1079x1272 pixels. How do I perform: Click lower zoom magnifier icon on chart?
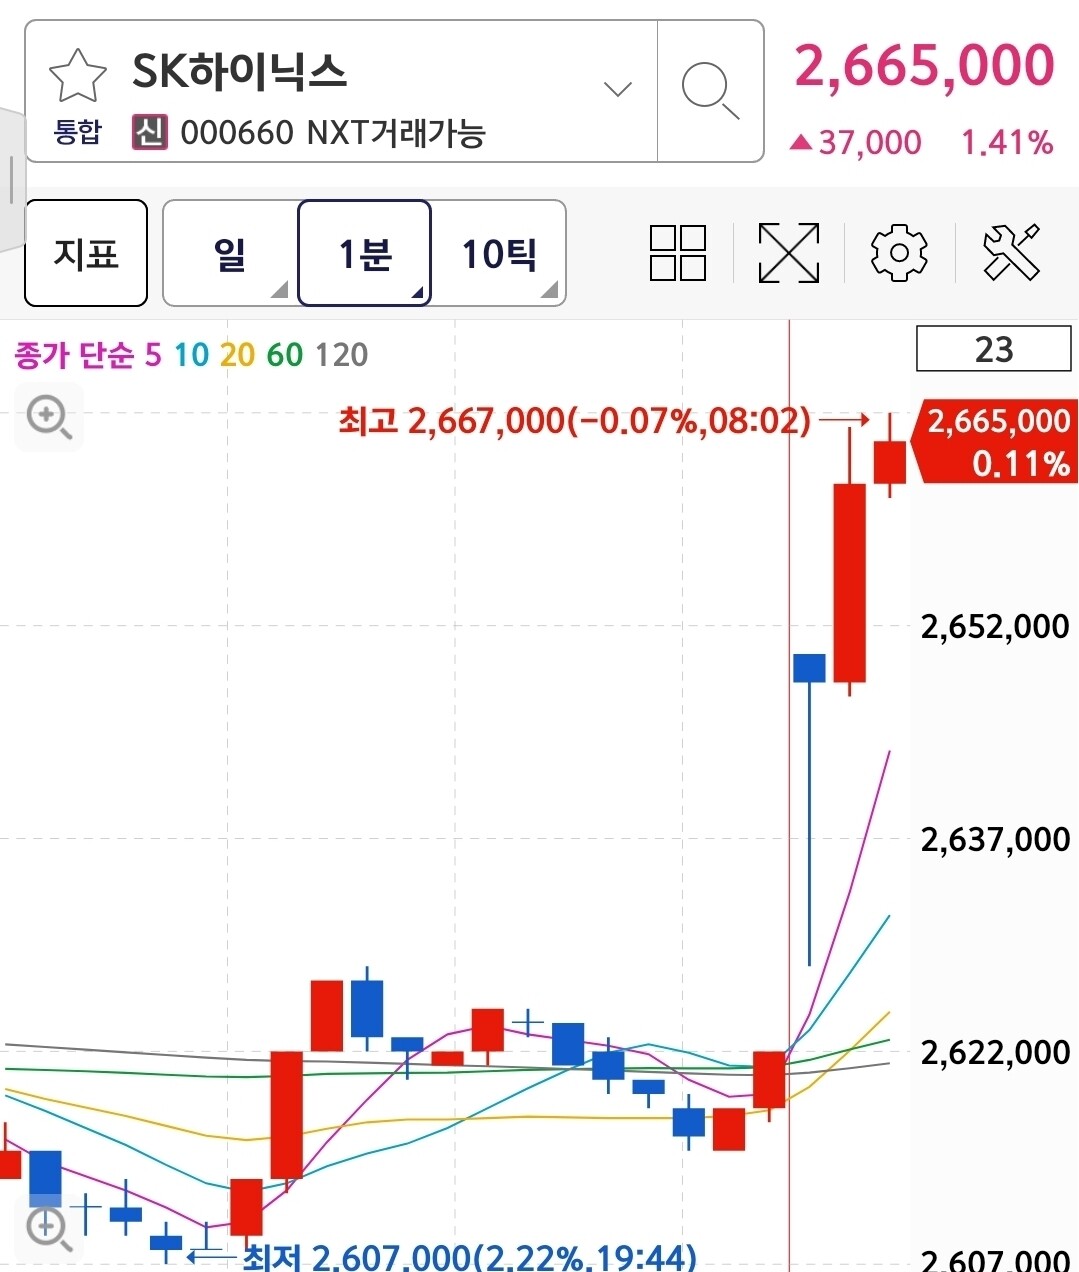[49, 1228]
